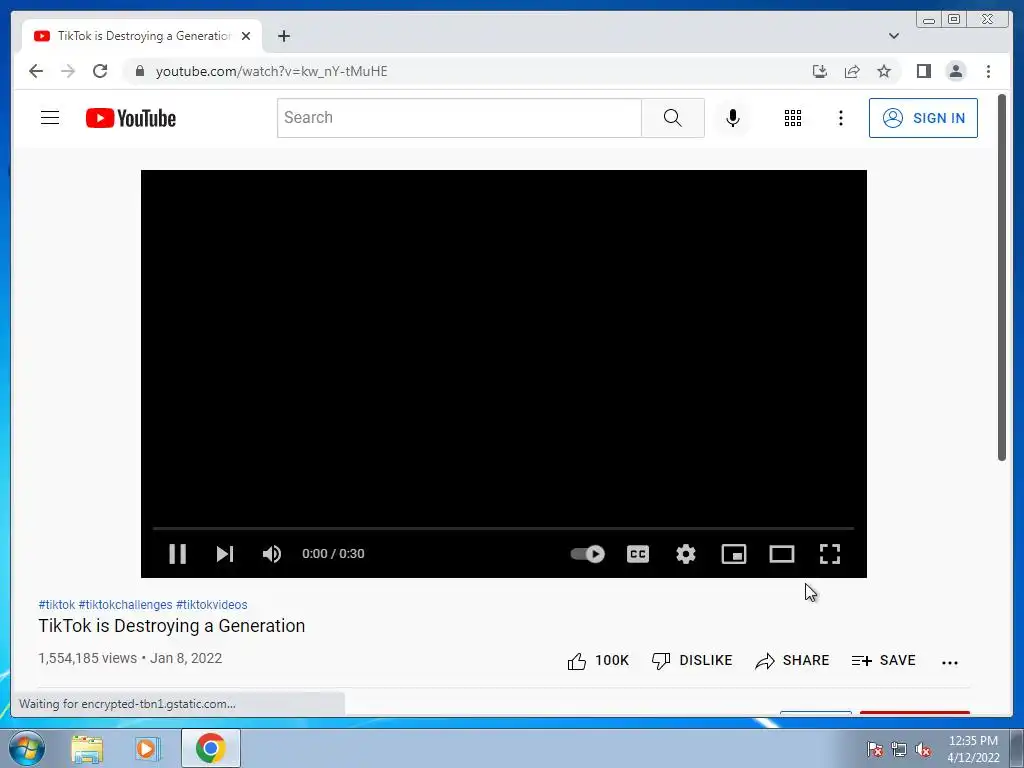The image size is (1024, 768).
Task: Click the 0:00 / 0:30 time display
Action: (x=333, y=554)
